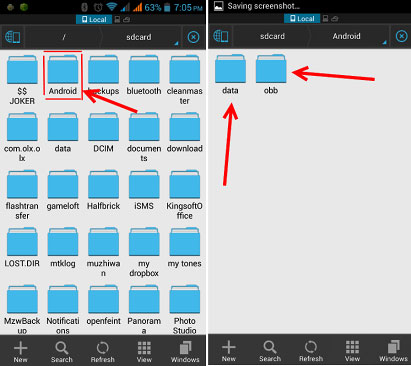
Task: Open the gameloft folder
Action: [63, 190]
